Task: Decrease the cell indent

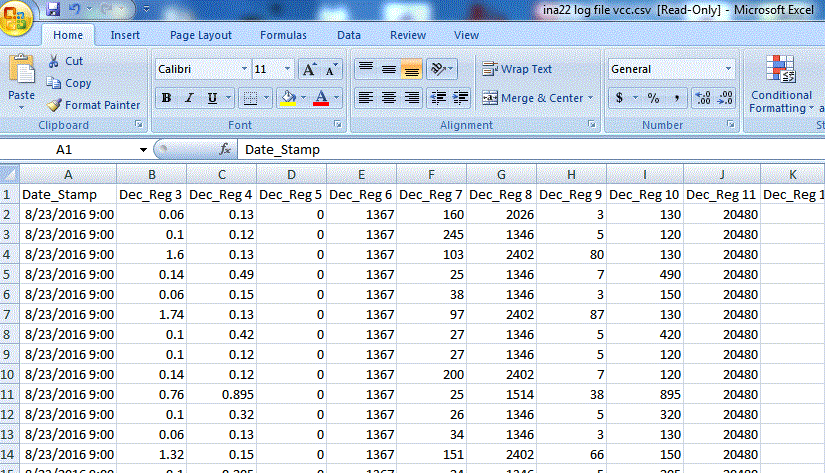Action: 438,98
